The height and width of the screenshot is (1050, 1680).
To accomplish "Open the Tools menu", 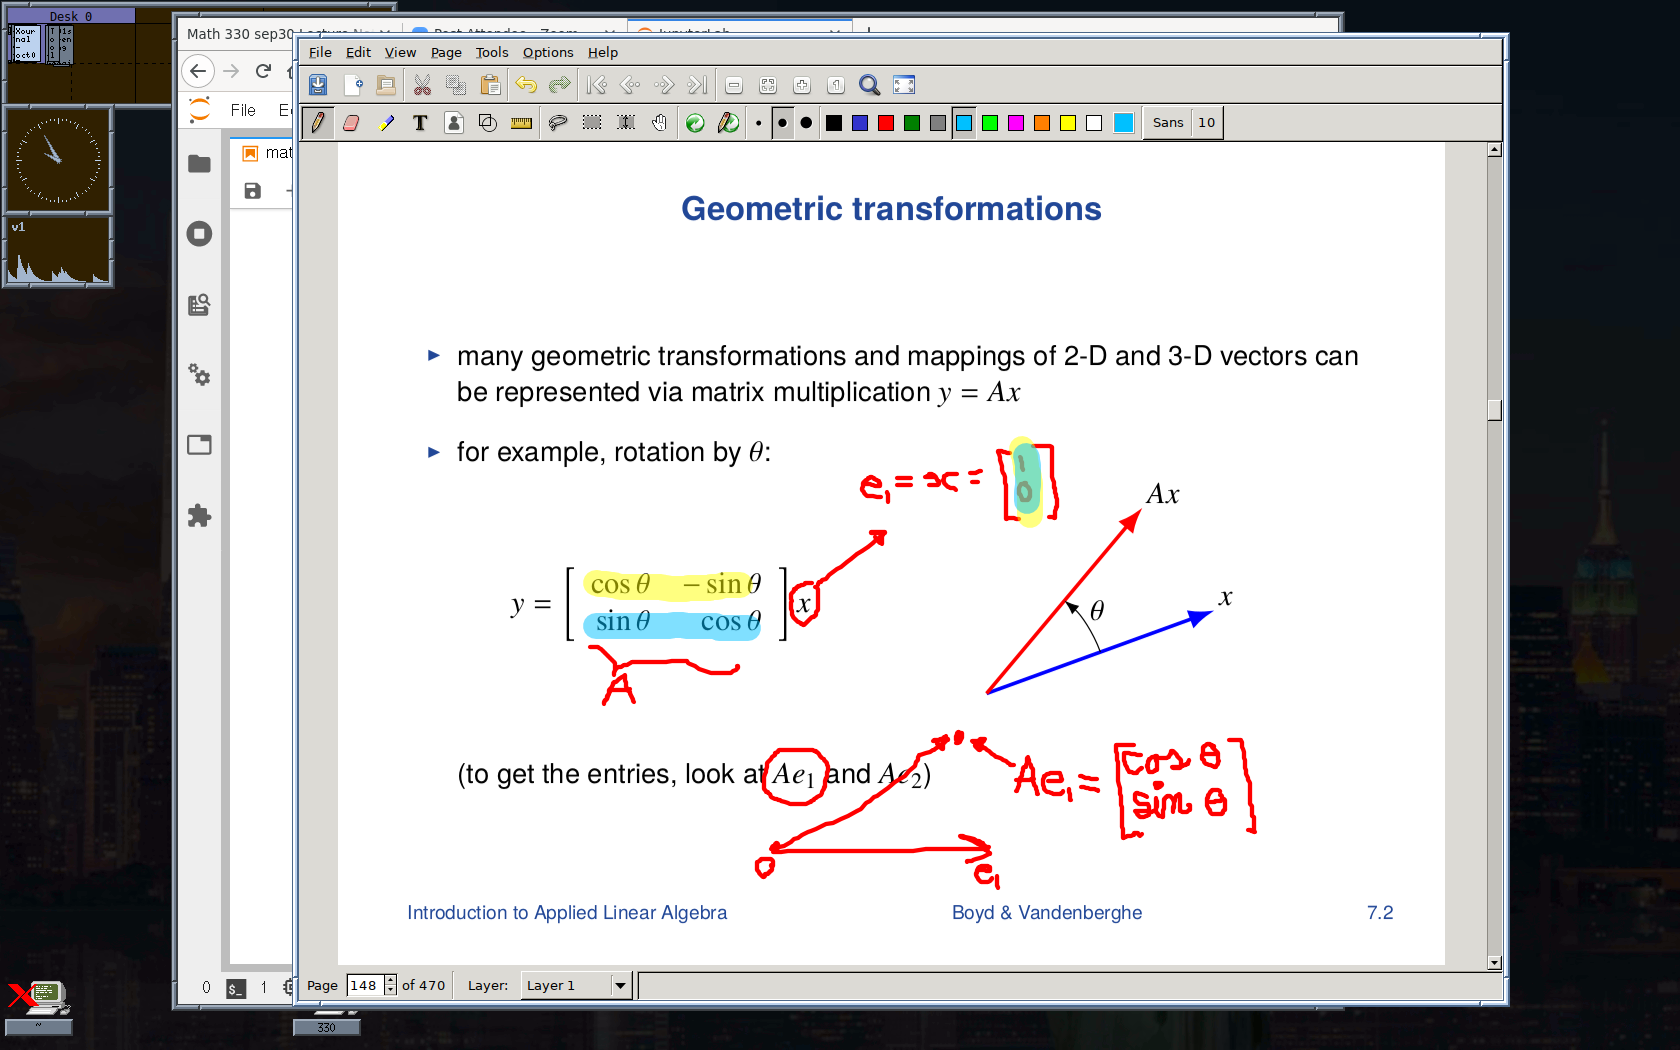I will pyautogui.click(x=491, y=53).
